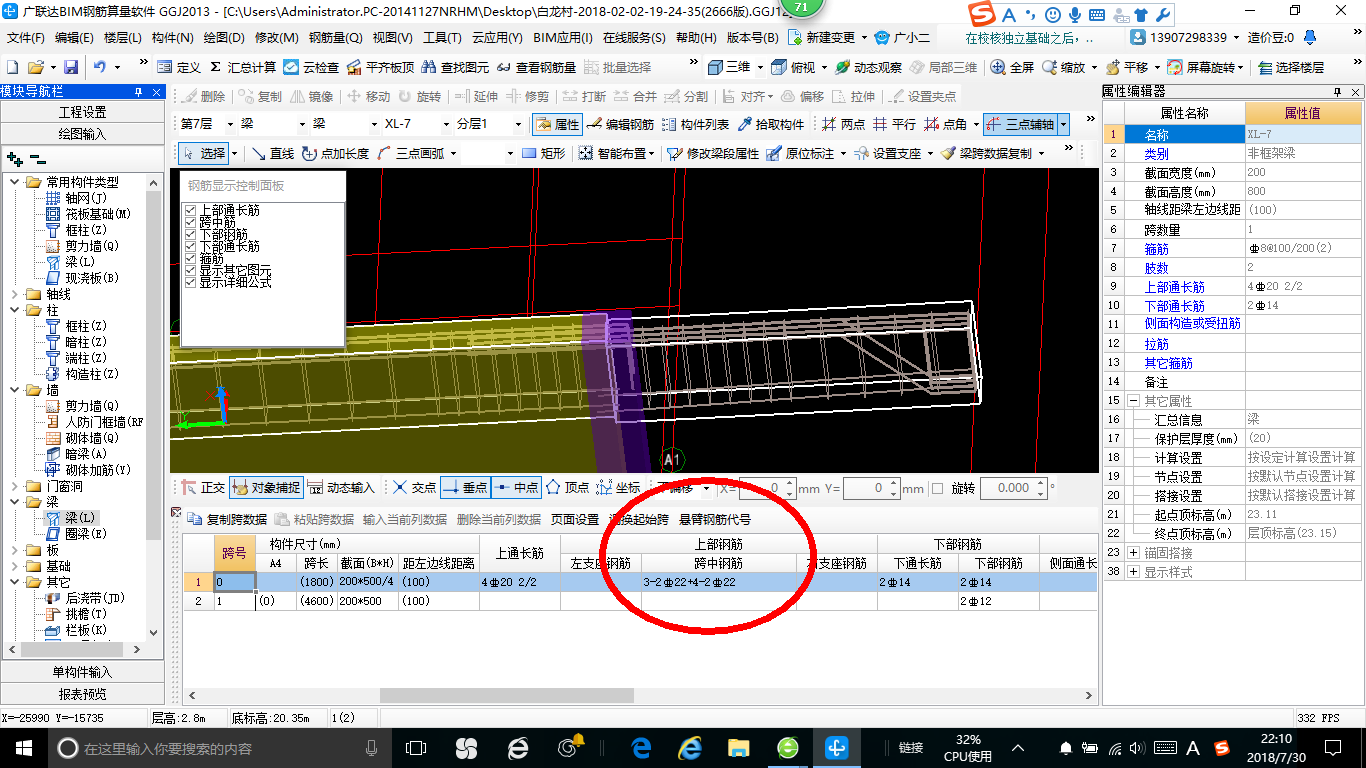Activate 动态观察 dynamic orbit view
1366x768 pixels.
click(x=869, y=67)
